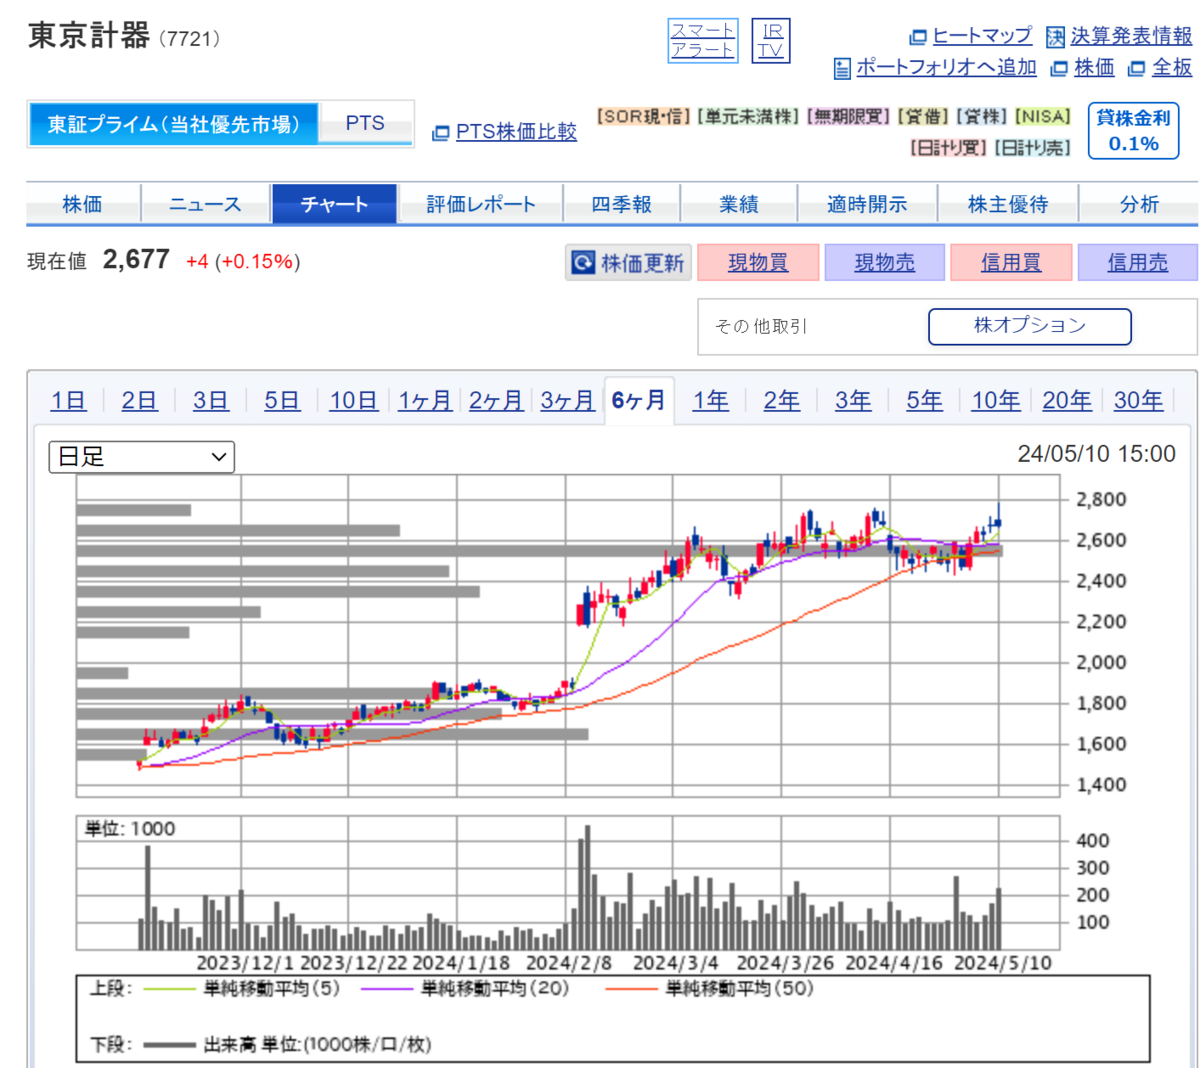Open the 評価レポート tab

coord(481,204)
